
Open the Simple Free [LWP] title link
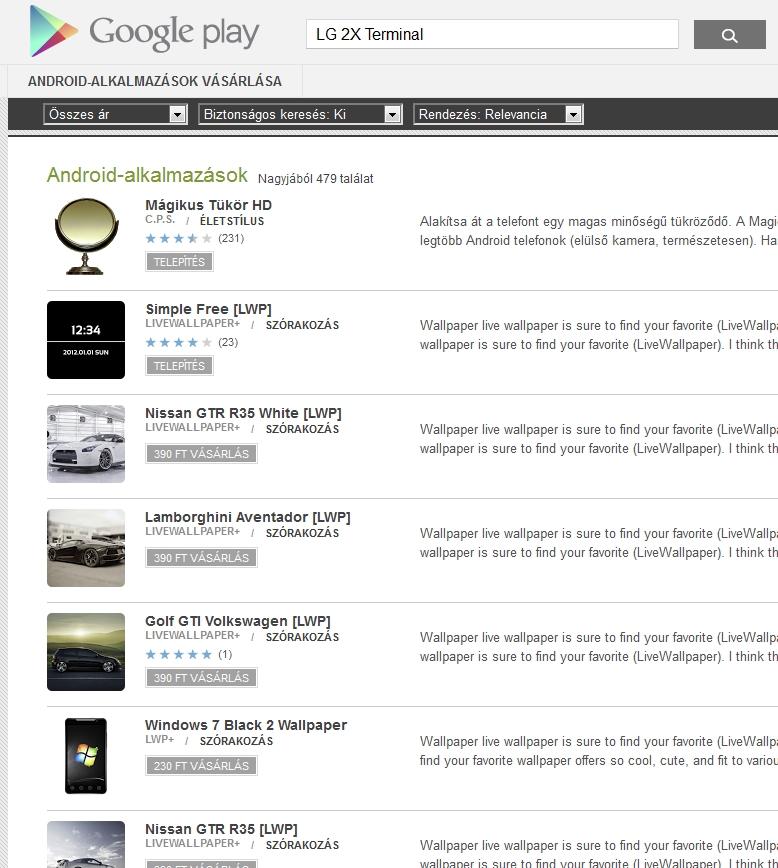click(208, 309)
